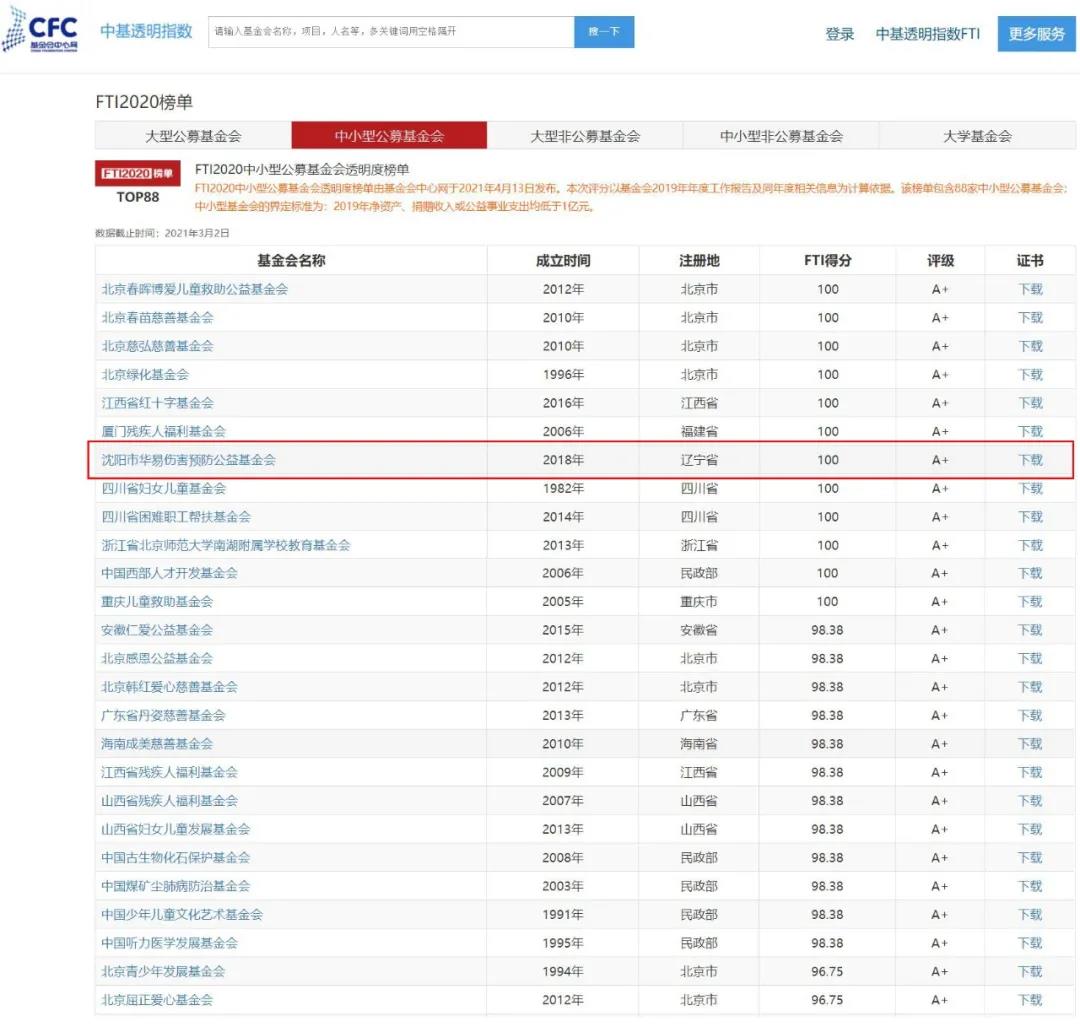Open 山西省妇女儿童发展基金会 foundation link
Viewport: 1080px width, 1027px height.
point(176,829)
